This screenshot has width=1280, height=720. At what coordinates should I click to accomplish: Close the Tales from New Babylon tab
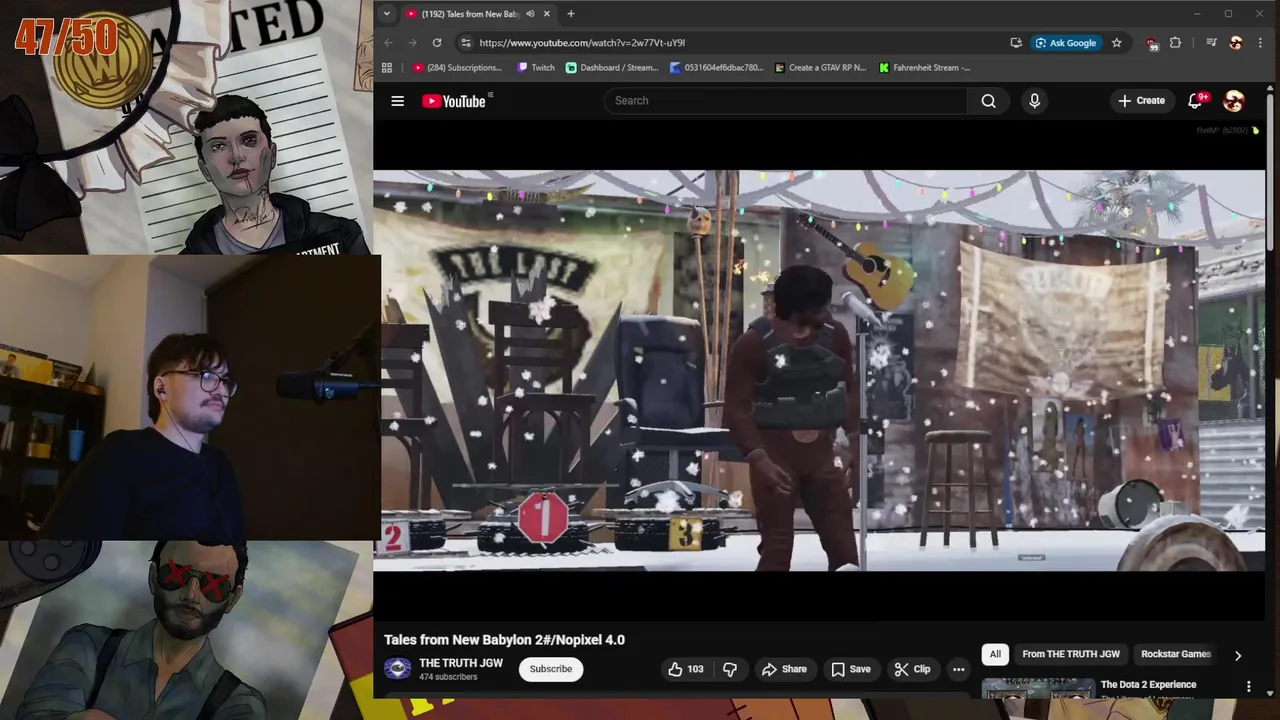[546, 14]
